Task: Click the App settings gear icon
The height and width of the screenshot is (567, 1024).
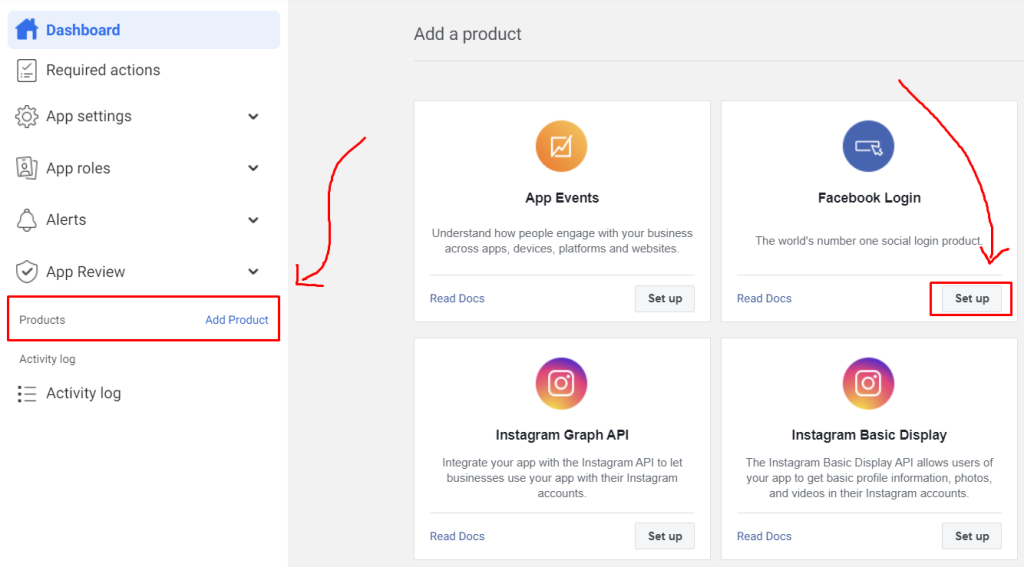Action: click(27, 116)
